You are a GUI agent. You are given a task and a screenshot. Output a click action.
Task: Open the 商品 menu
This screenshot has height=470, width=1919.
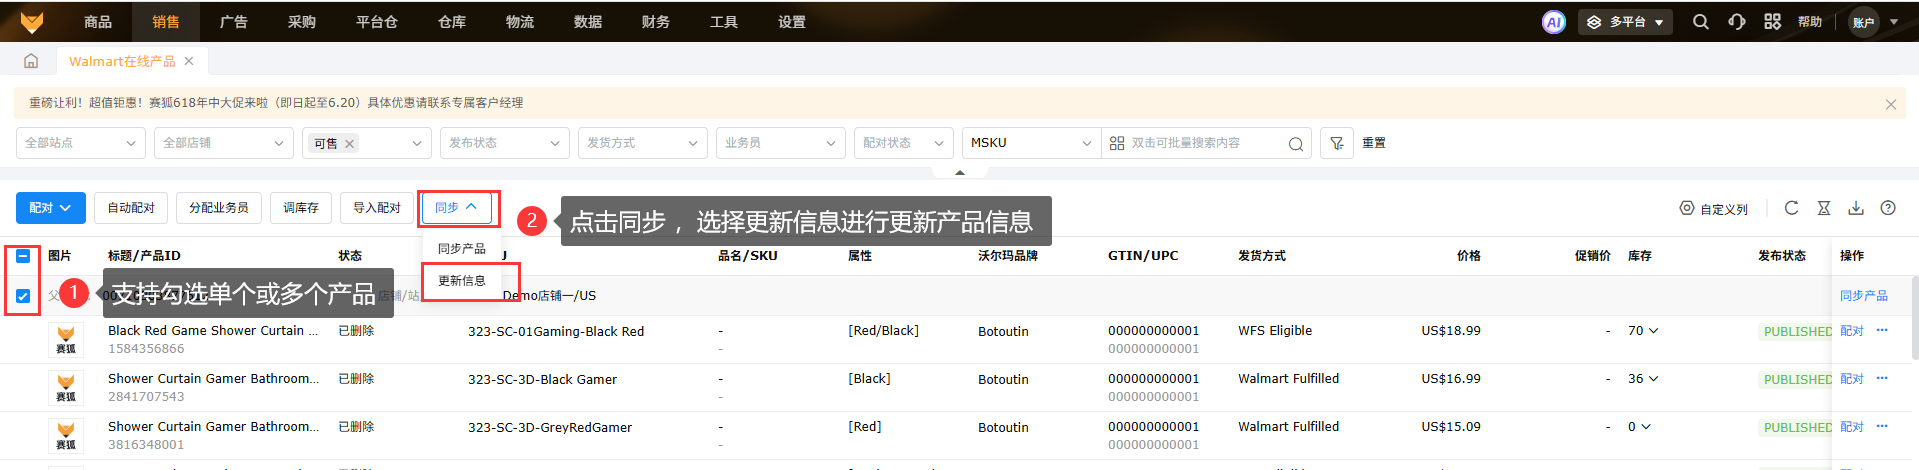tap(98, 22)
